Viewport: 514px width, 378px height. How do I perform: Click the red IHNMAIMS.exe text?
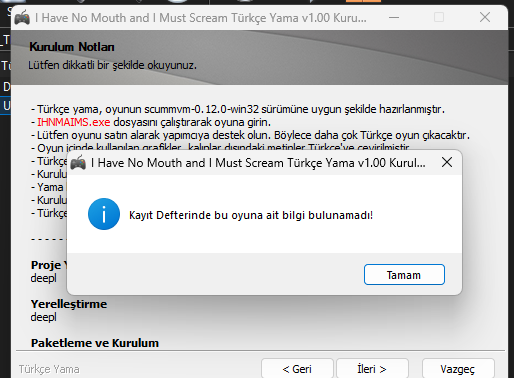click(x=74, y=122)
